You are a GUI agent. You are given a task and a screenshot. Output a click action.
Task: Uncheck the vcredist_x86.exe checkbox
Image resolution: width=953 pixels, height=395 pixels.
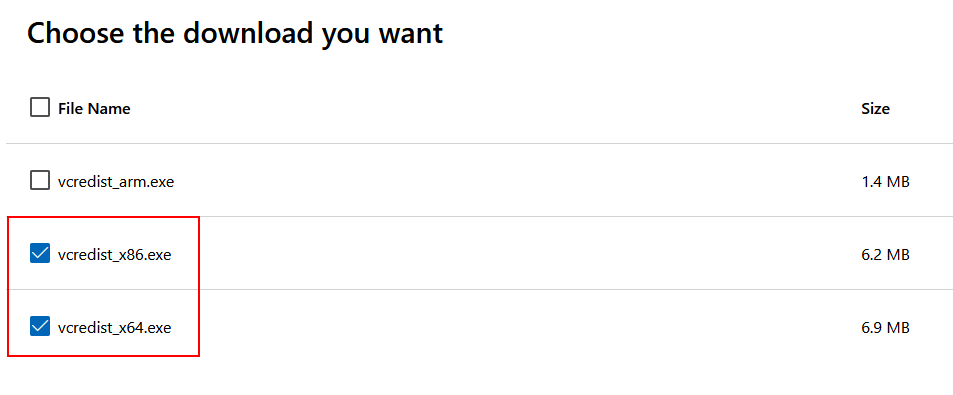pyautogui.click(x=40, y=253)
